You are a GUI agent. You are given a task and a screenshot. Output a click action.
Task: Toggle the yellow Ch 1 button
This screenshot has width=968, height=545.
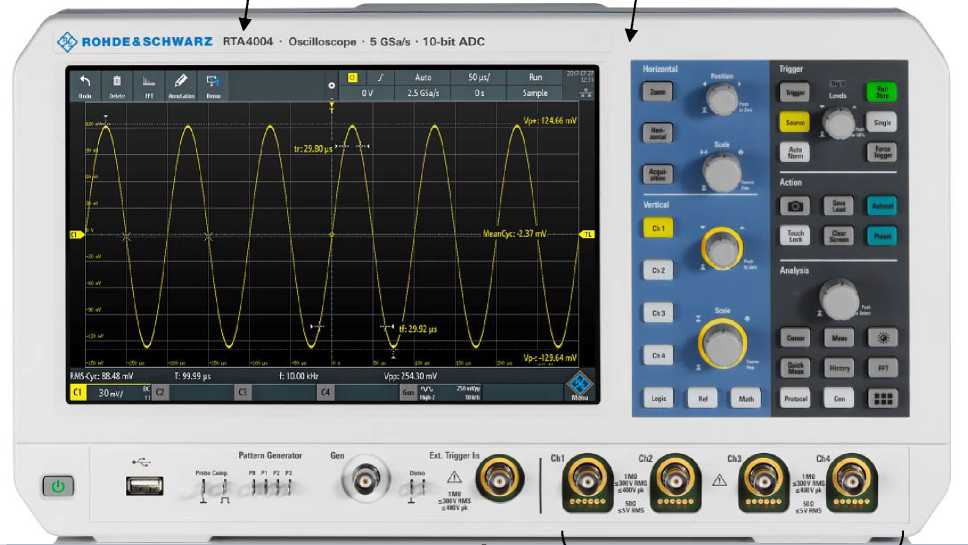coord(658,228)
